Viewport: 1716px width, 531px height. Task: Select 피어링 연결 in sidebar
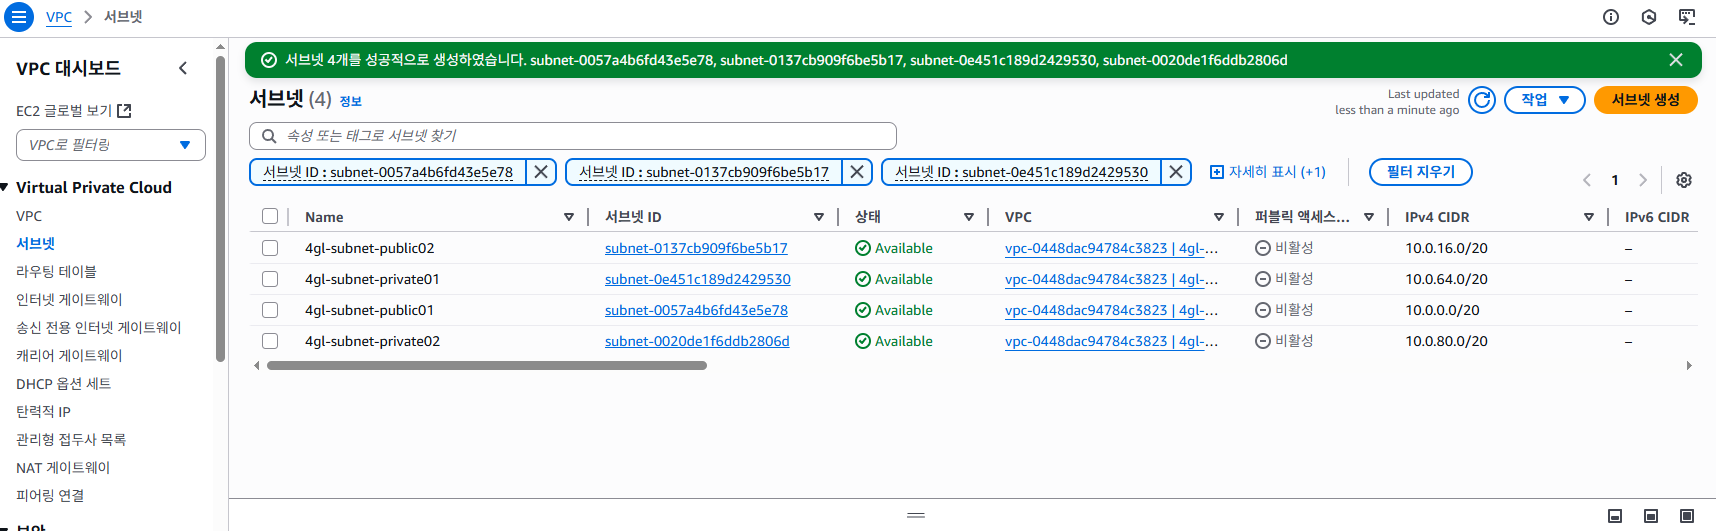[50, 496]
